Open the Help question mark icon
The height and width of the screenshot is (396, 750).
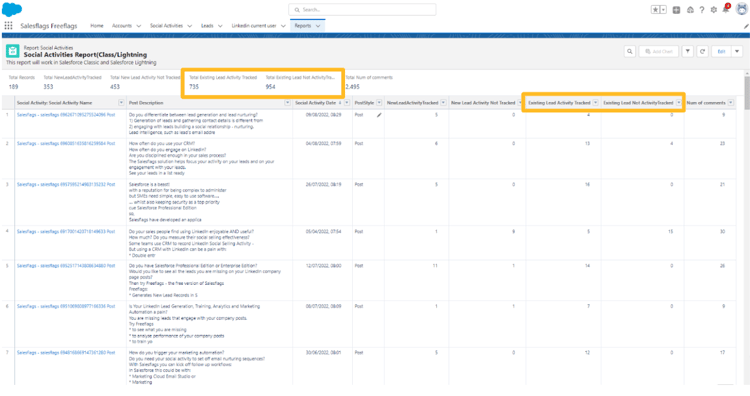(702, 10)
